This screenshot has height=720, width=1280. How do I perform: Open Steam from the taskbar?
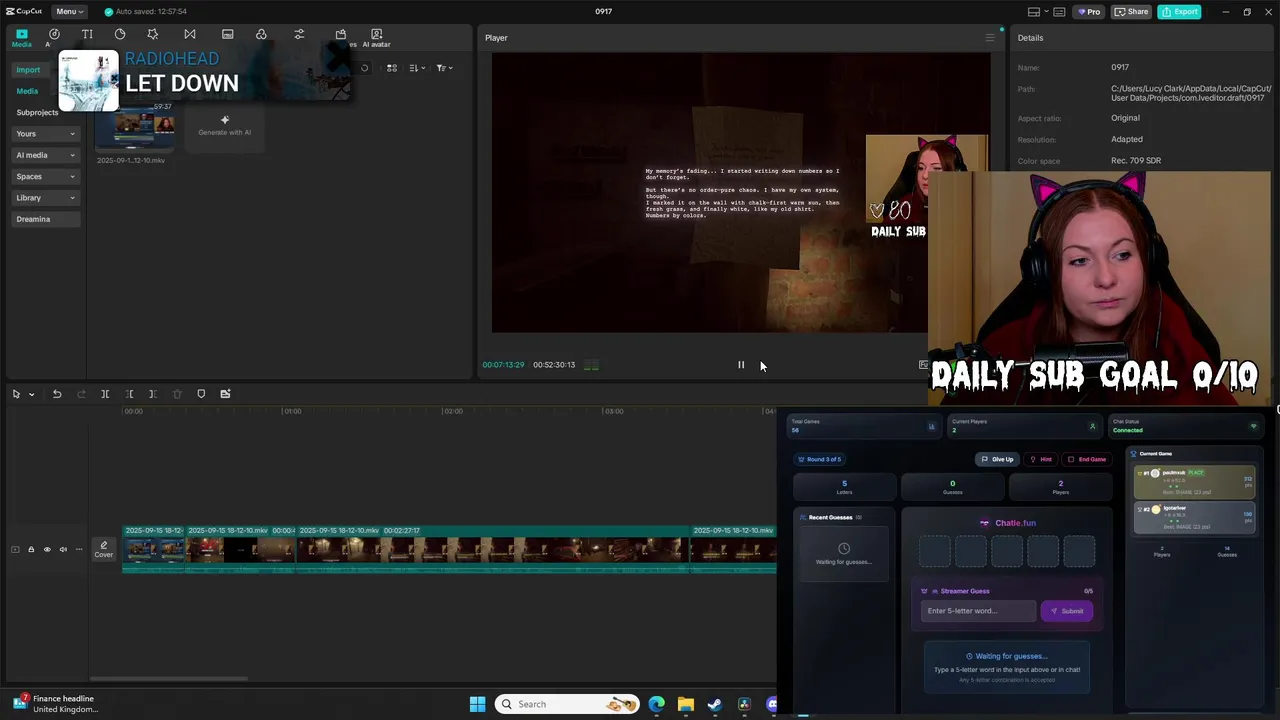pyautogui.click(x=714, y=704)
